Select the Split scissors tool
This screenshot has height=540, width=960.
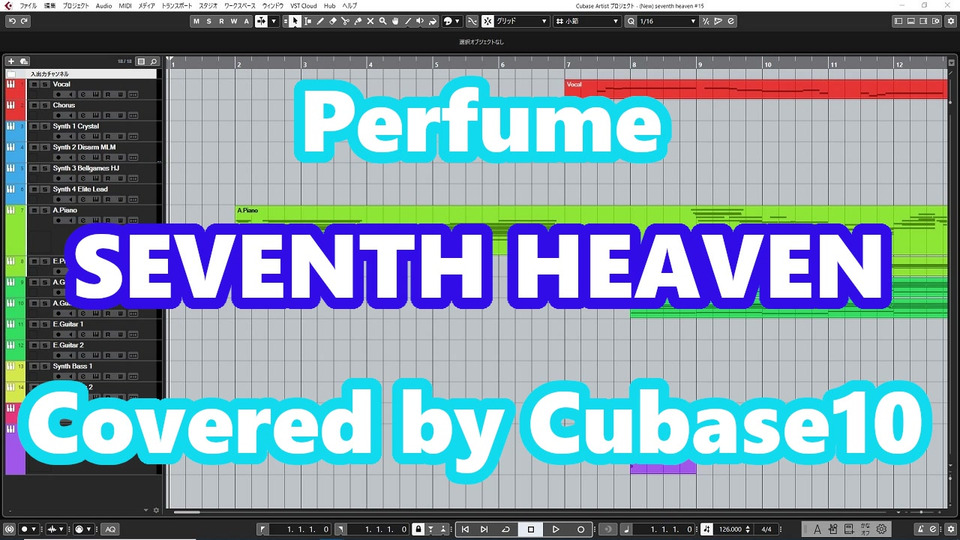click(345, 21)
